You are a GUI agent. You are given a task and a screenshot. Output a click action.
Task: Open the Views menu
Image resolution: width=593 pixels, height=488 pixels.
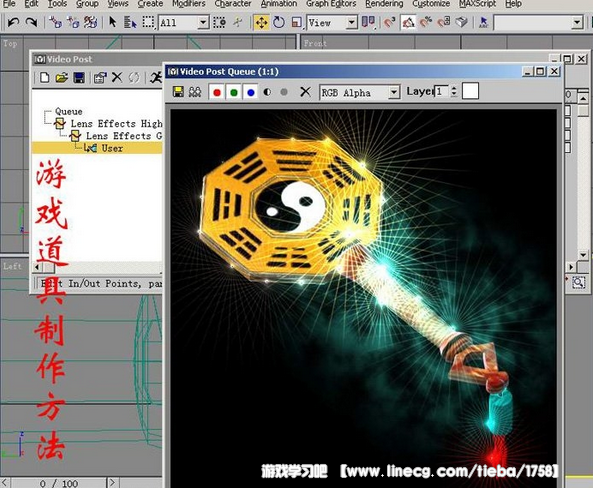118,4
